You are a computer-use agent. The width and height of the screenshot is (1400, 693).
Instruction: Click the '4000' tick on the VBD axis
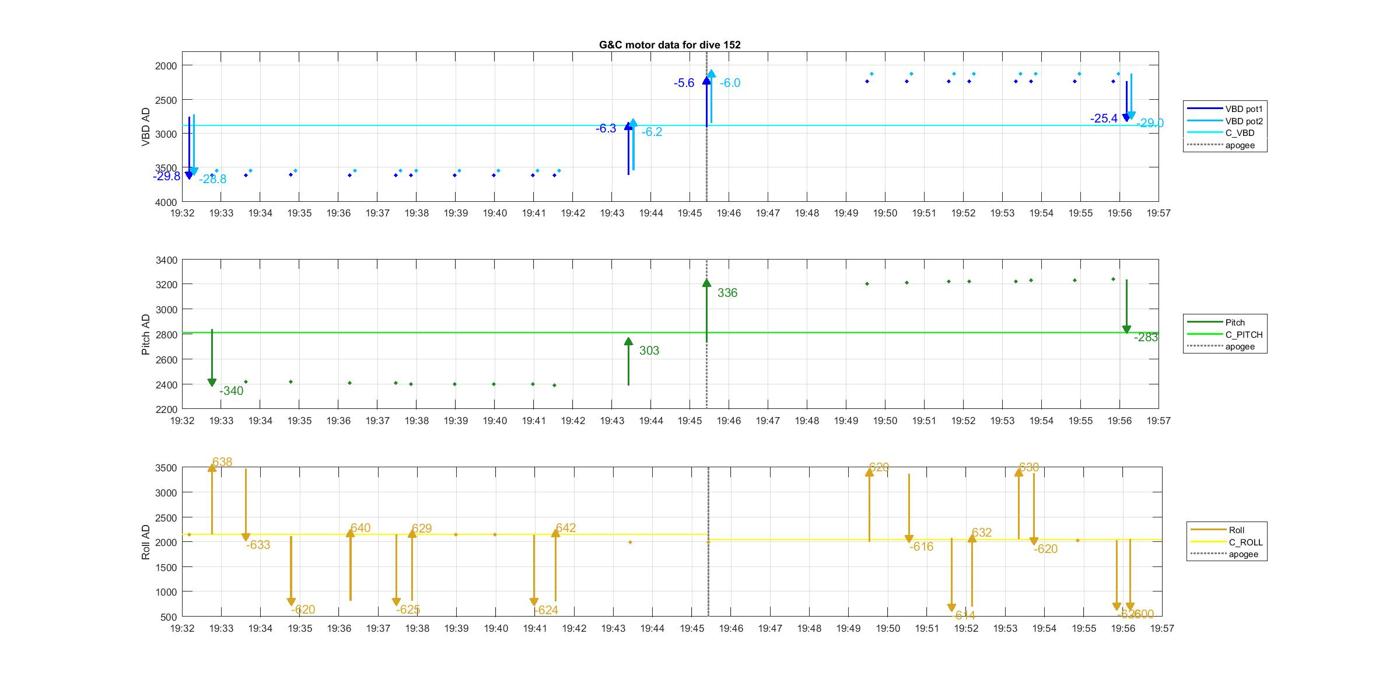pos(166,202)
